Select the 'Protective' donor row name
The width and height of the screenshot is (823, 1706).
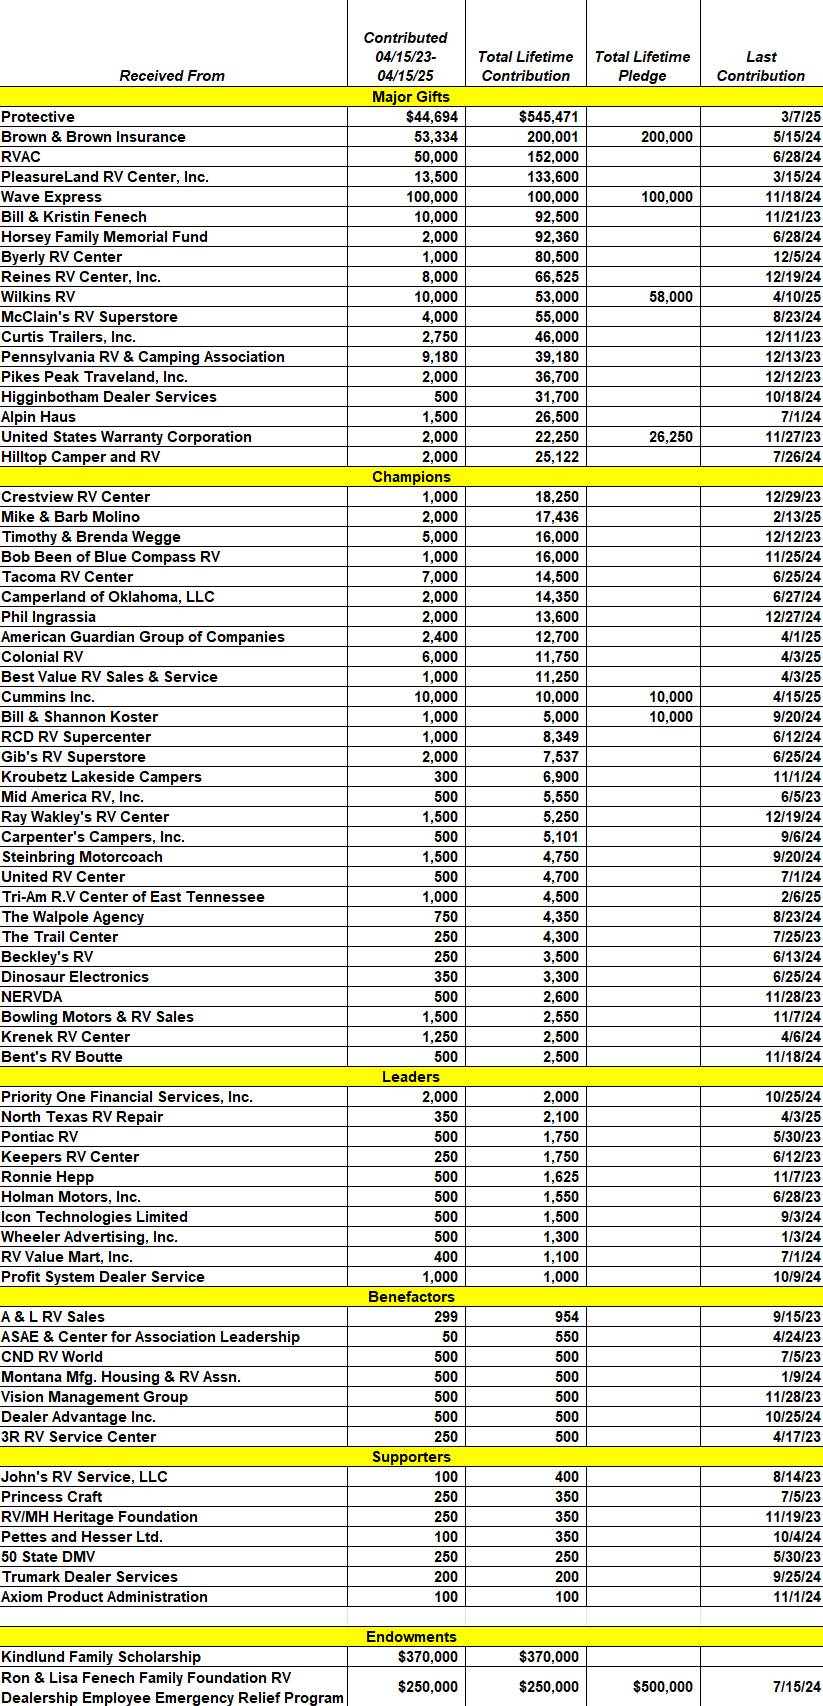[38, 117]
